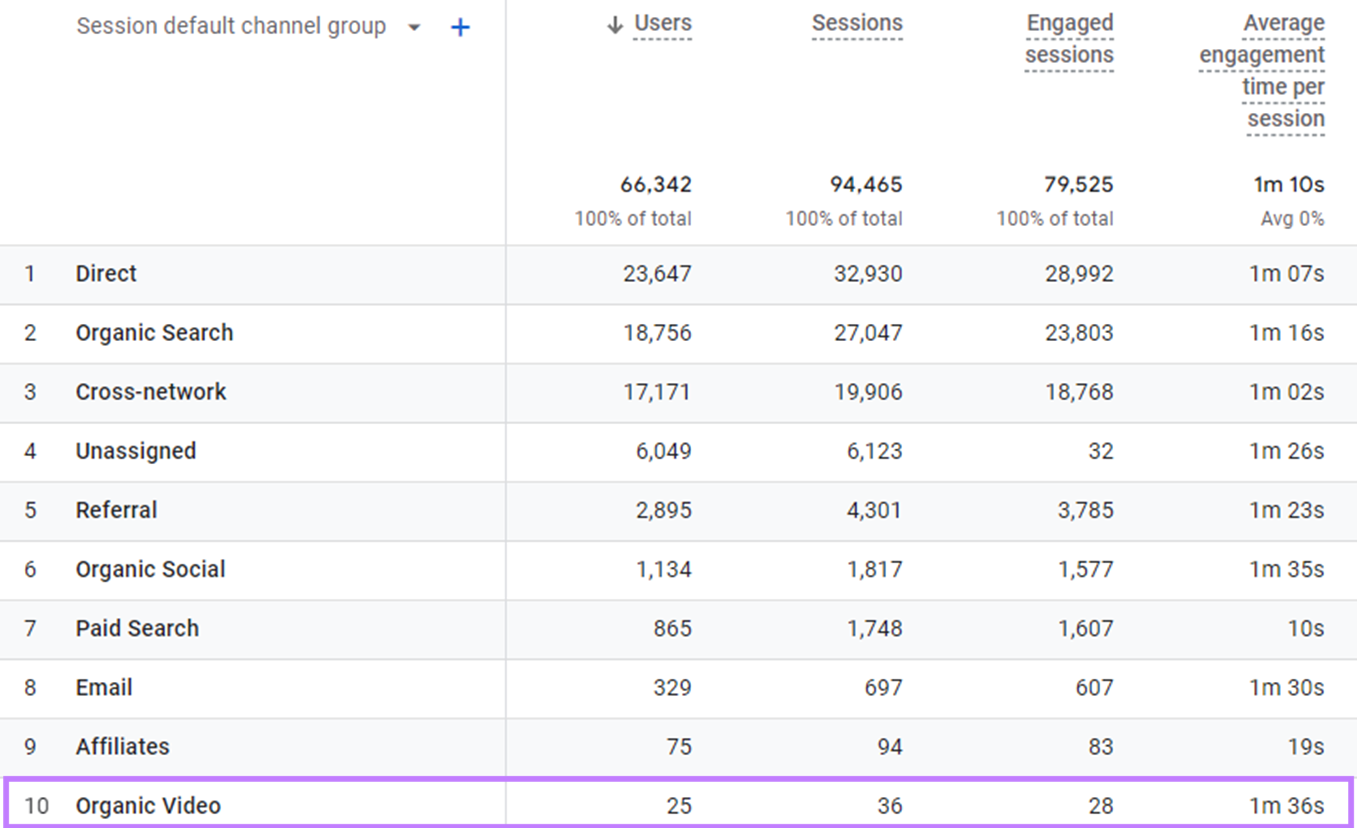Click the Affiliates channel label
The height and width of the screenshot is (828, 1357).
point(122,746)
